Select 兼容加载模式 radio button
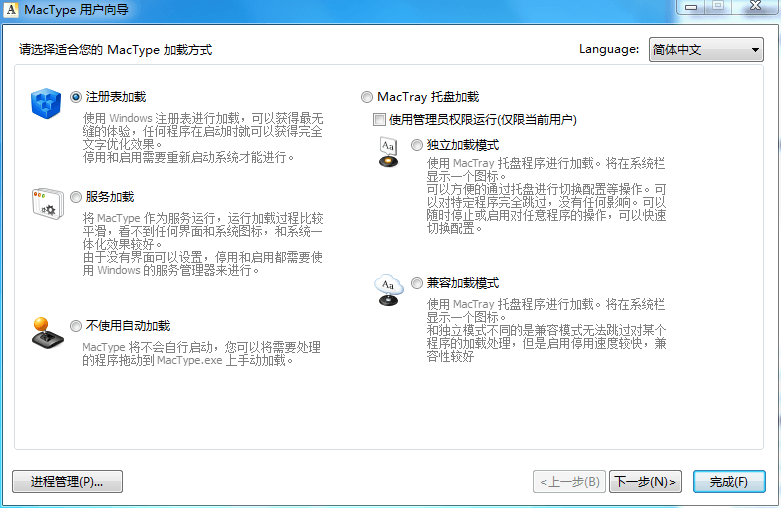This screenshot has height=508, width=781. pos(417,283)
